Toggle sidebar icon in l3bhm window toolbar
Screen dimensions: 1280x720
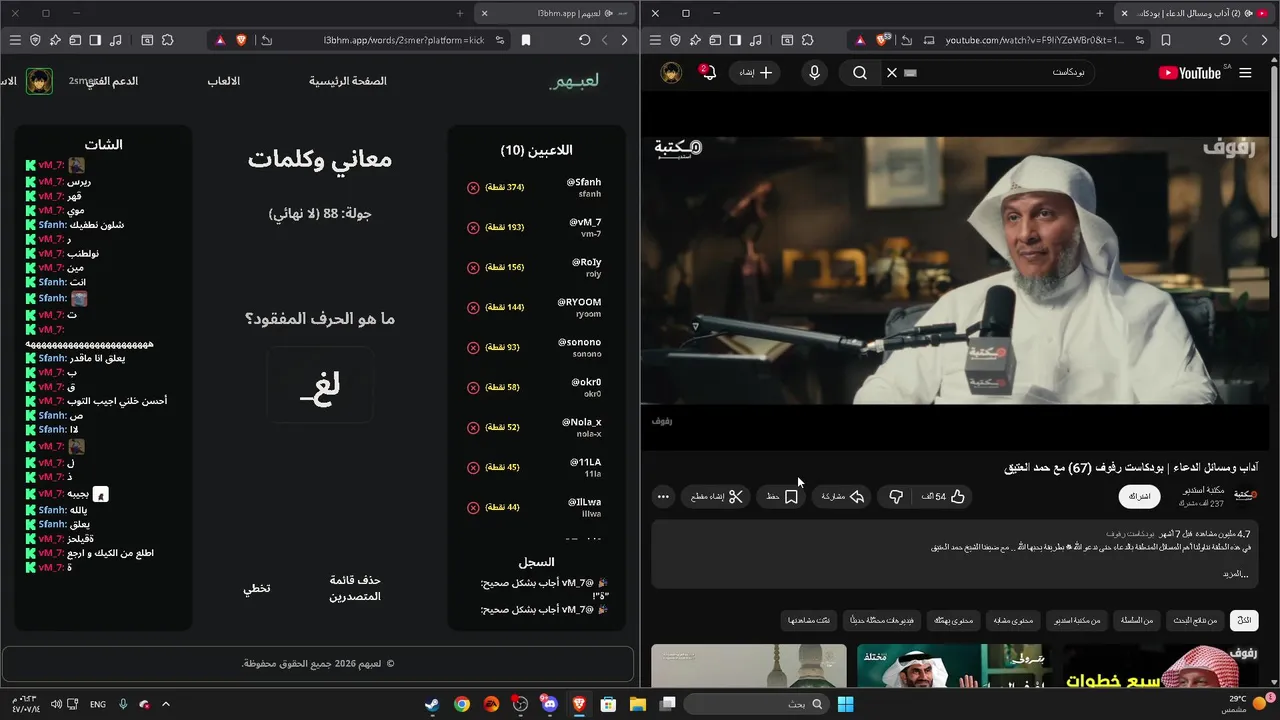pyautogui.click(x=95, y=40)
